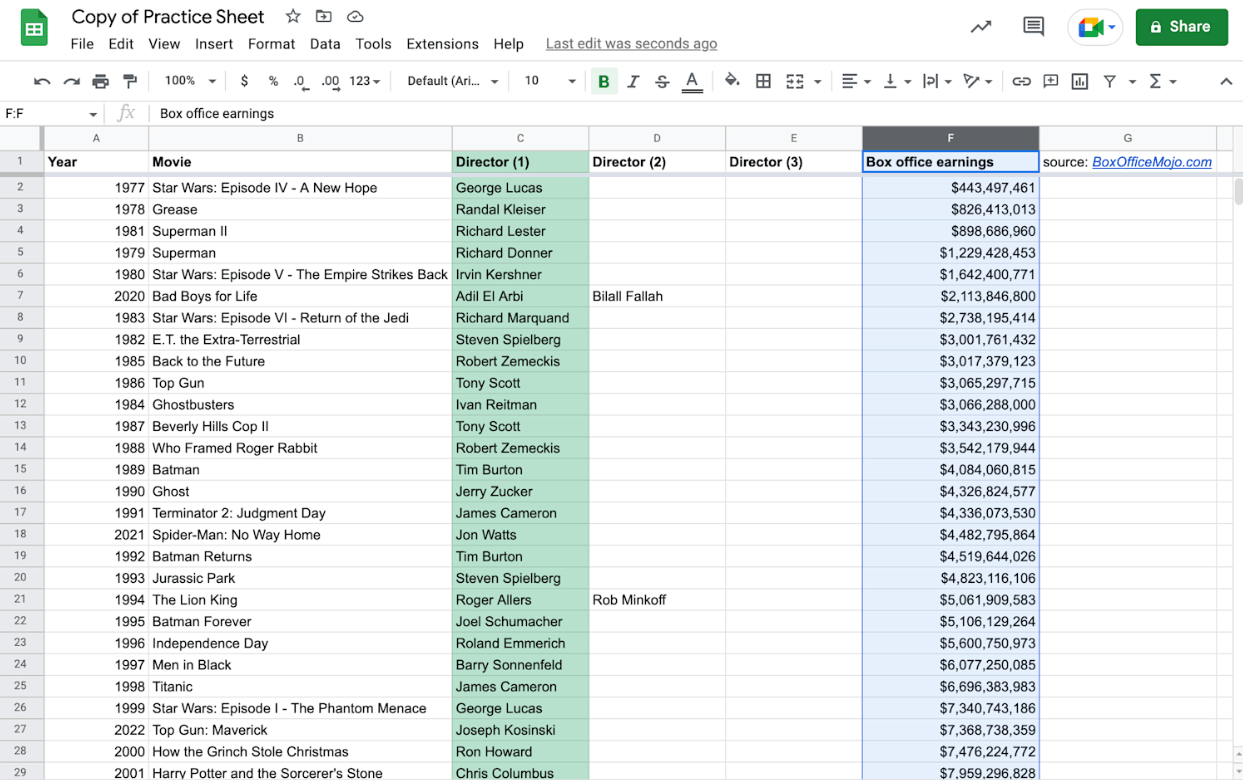Toggle strikethrough formatting
Screen dimensions: 1243x780
[662, 81]
